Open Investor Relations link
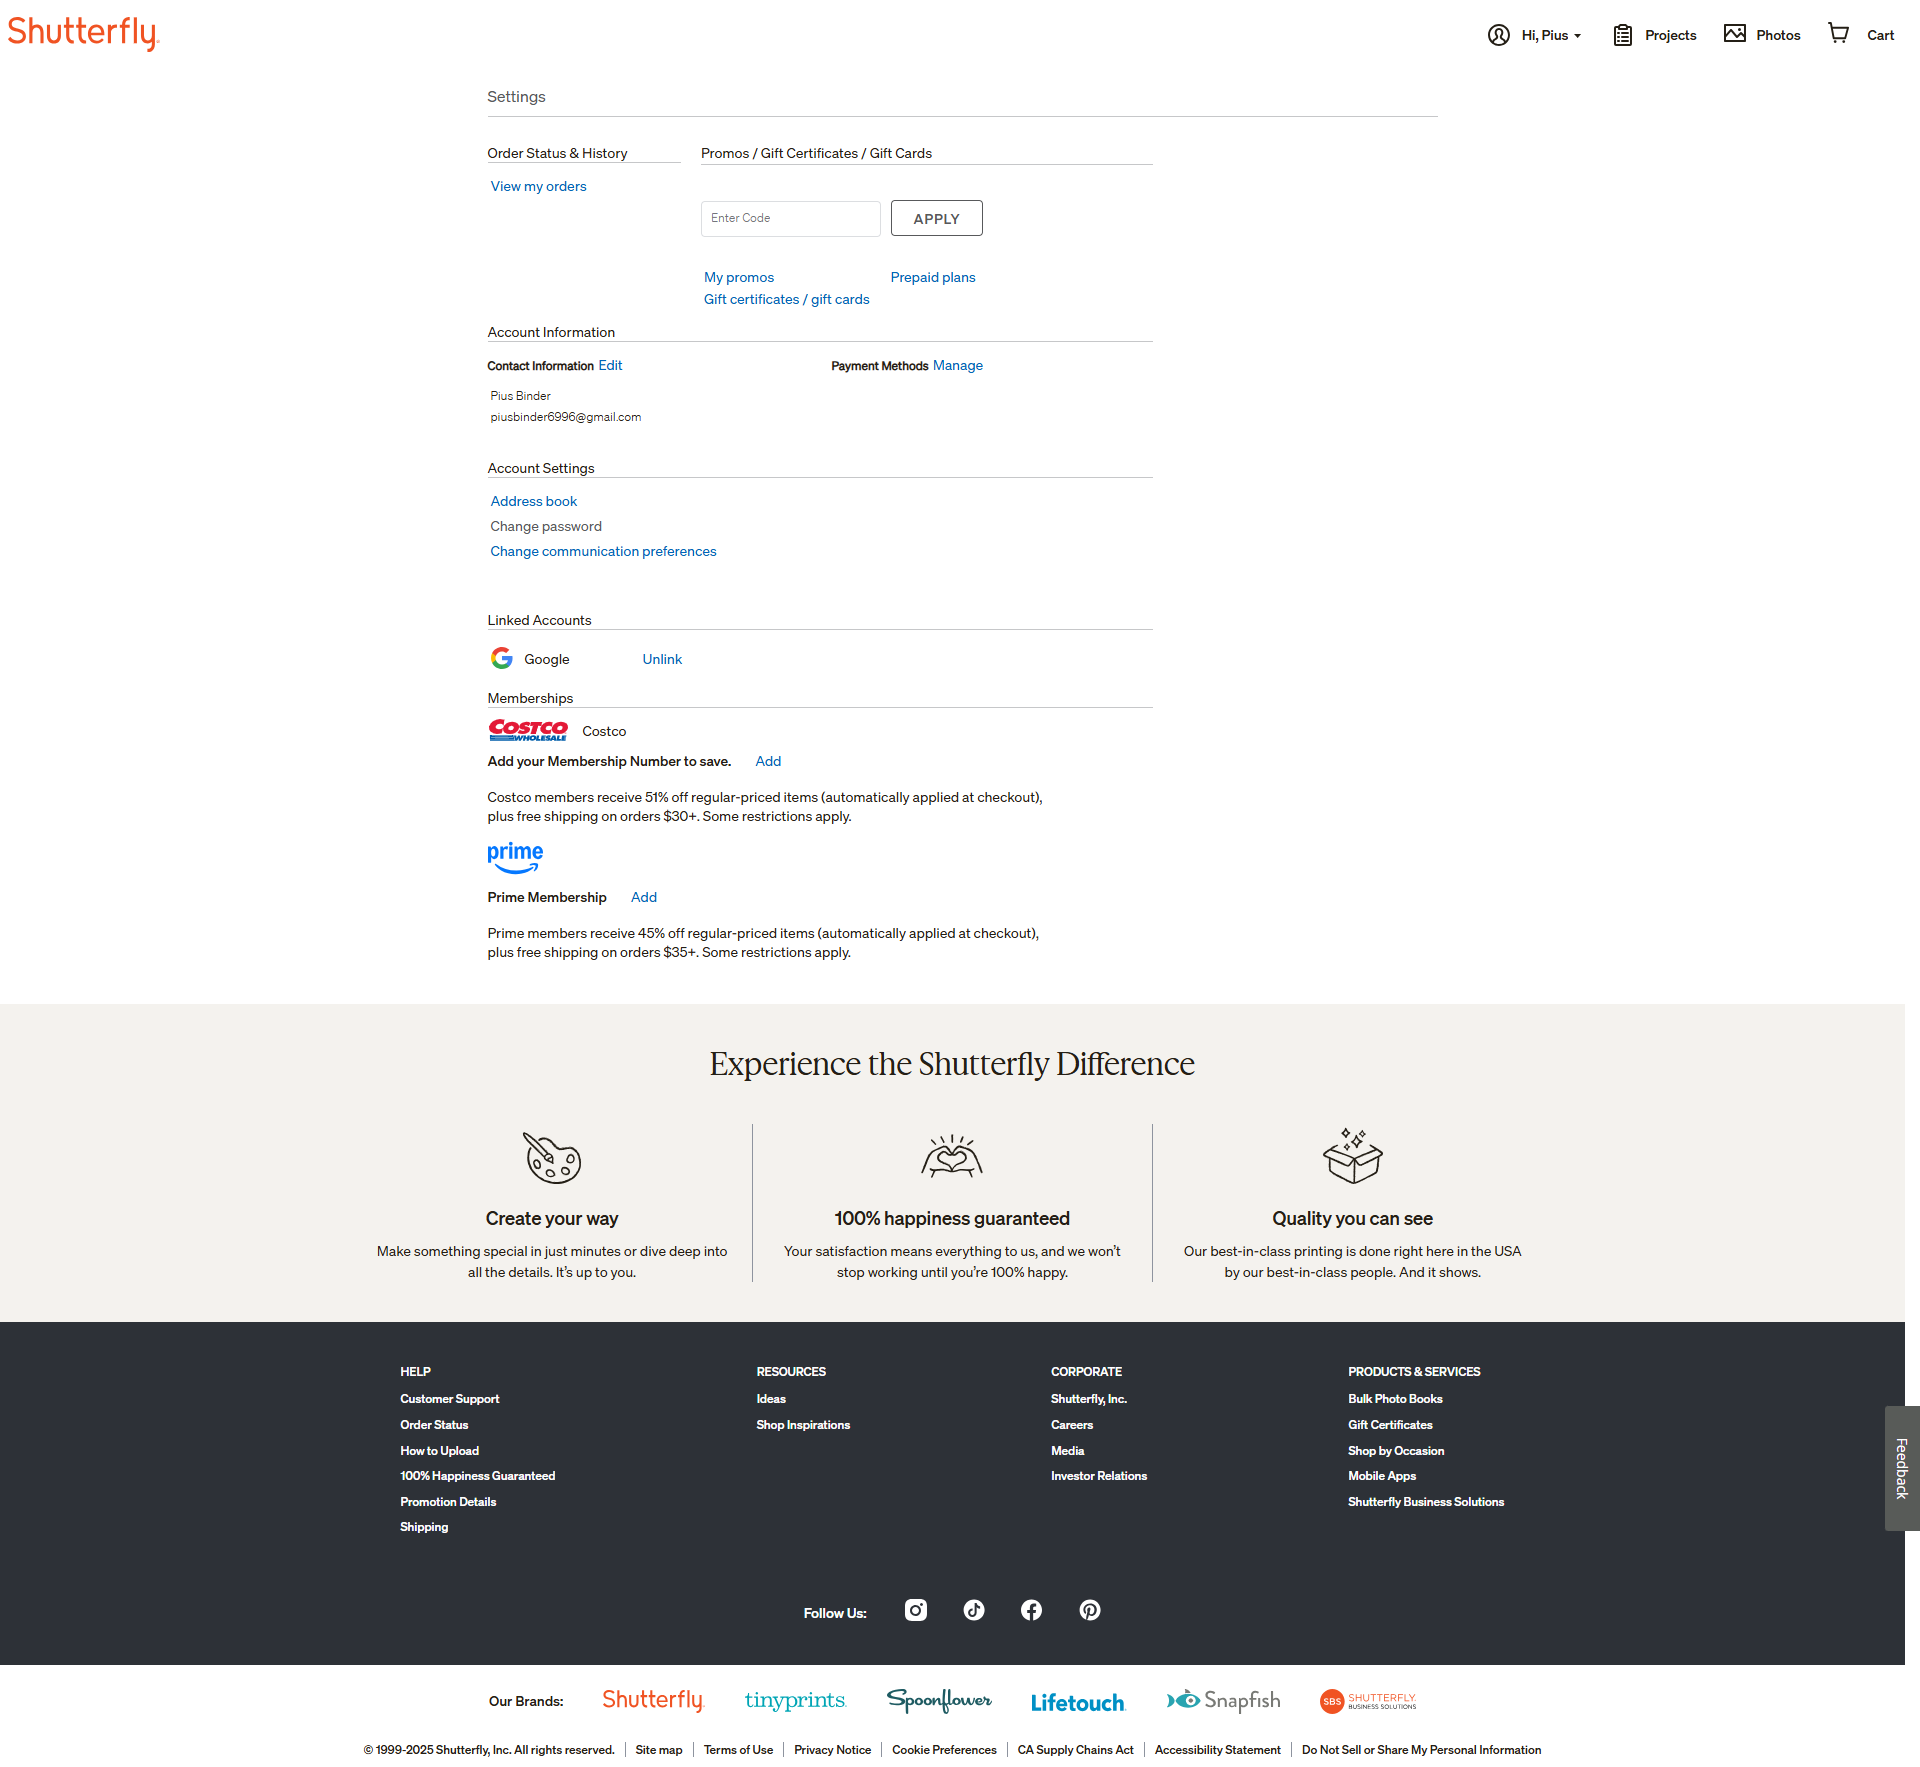Viewport: 1920px width, 1767px height. tap(1099, 1476)
